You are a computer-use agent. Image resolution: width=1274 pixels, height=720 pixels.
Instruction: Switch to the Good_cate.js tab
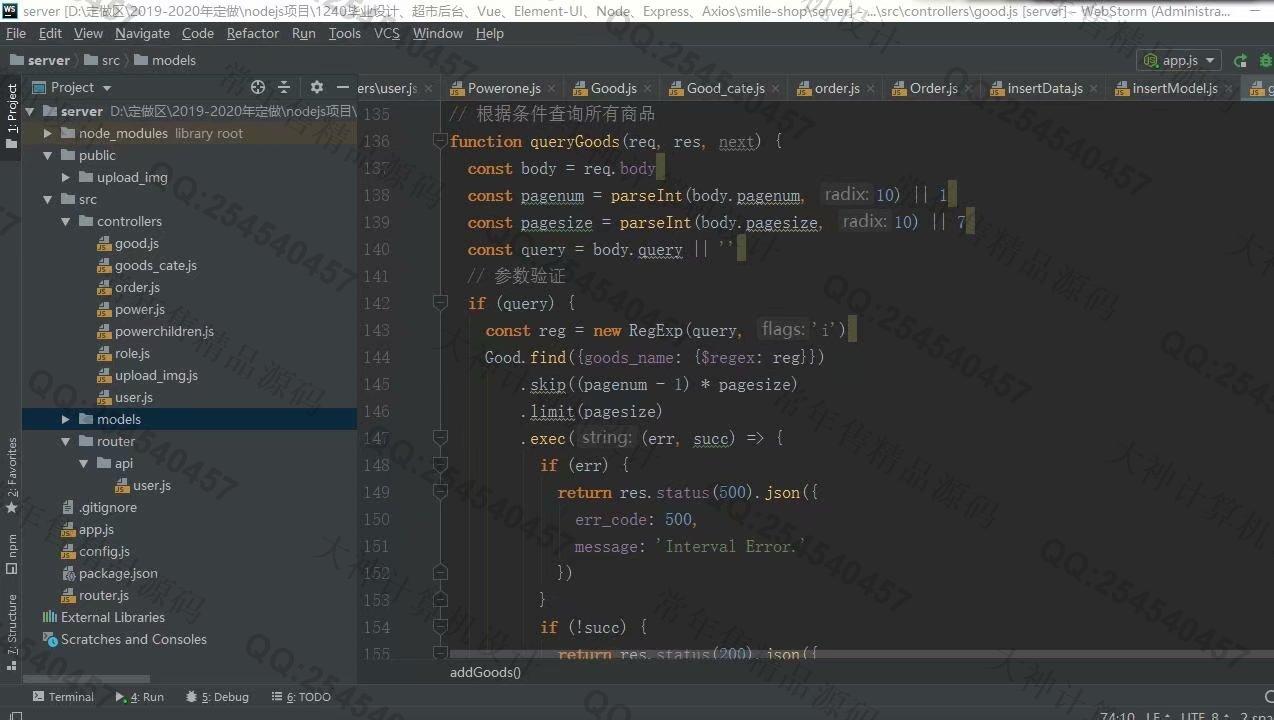coord(725,88)
